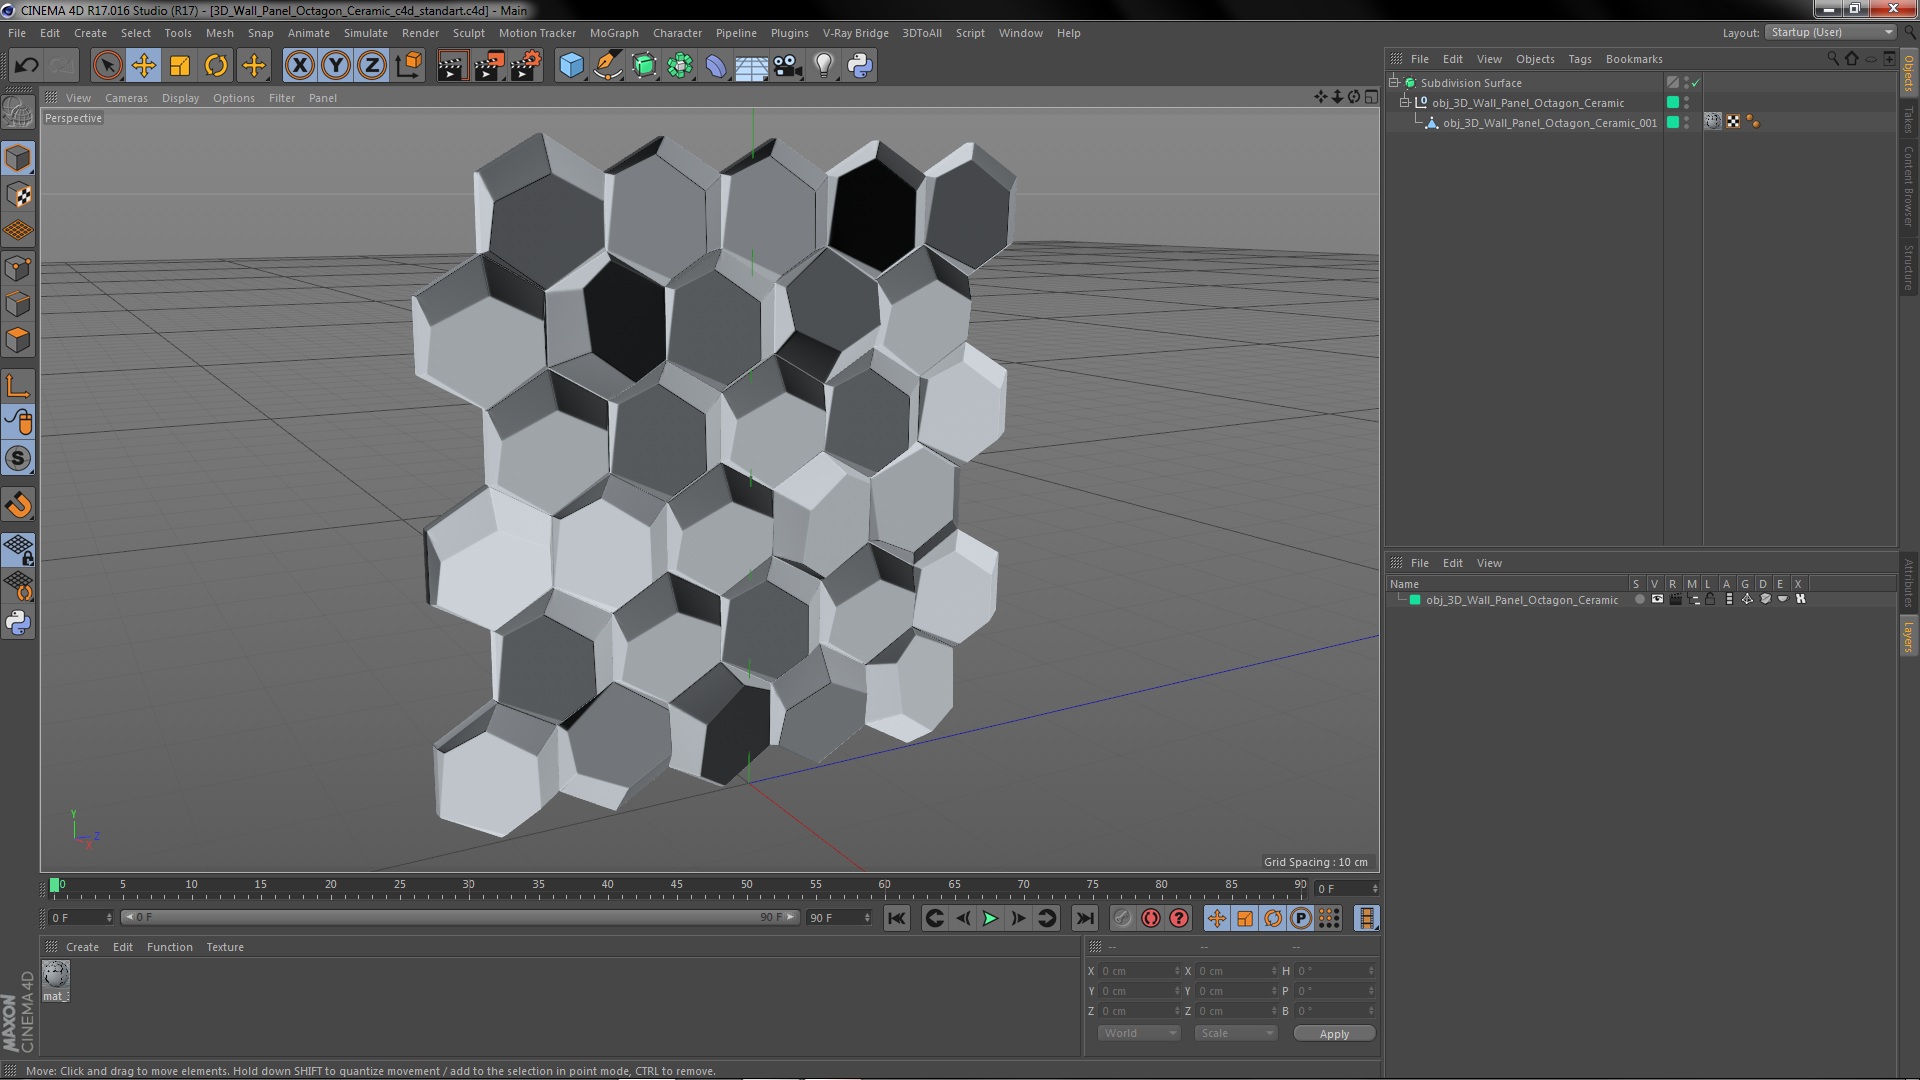The height and width of the screenshot is (1080, 1920).
Task: Enable Snap icon in left toolbar
Action: 18,459
